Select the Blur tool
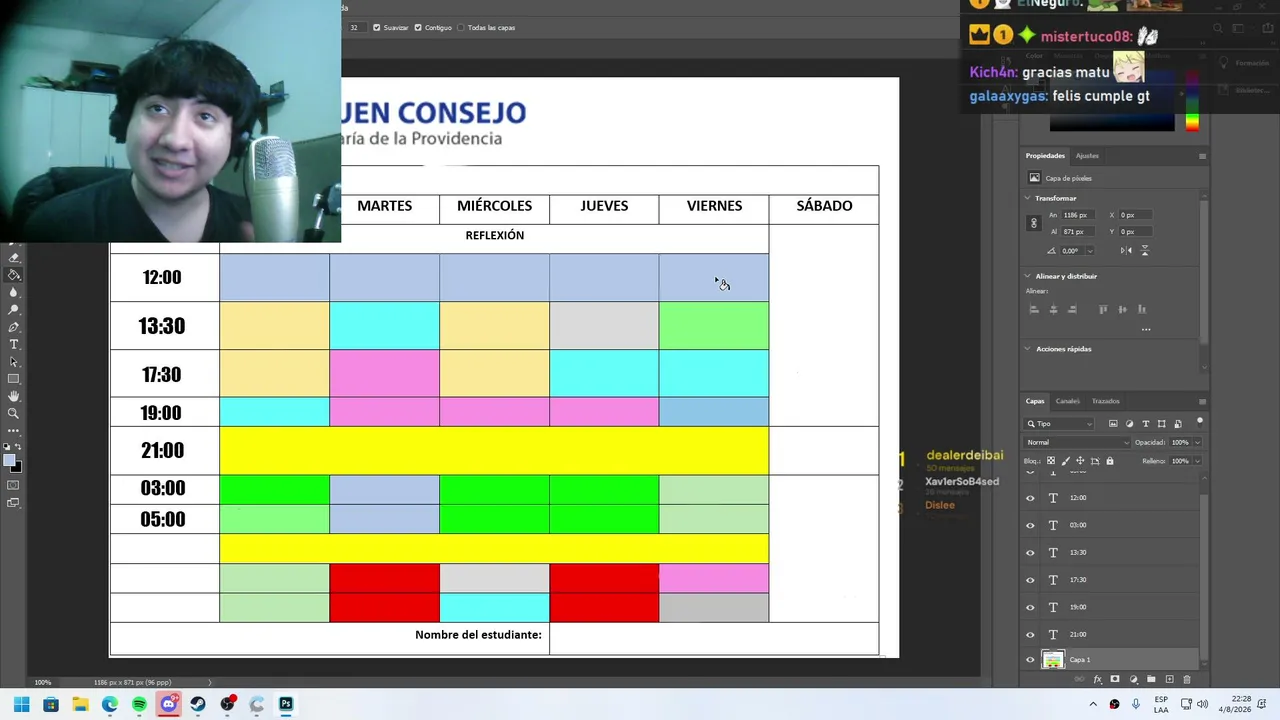 pos(14,292)
